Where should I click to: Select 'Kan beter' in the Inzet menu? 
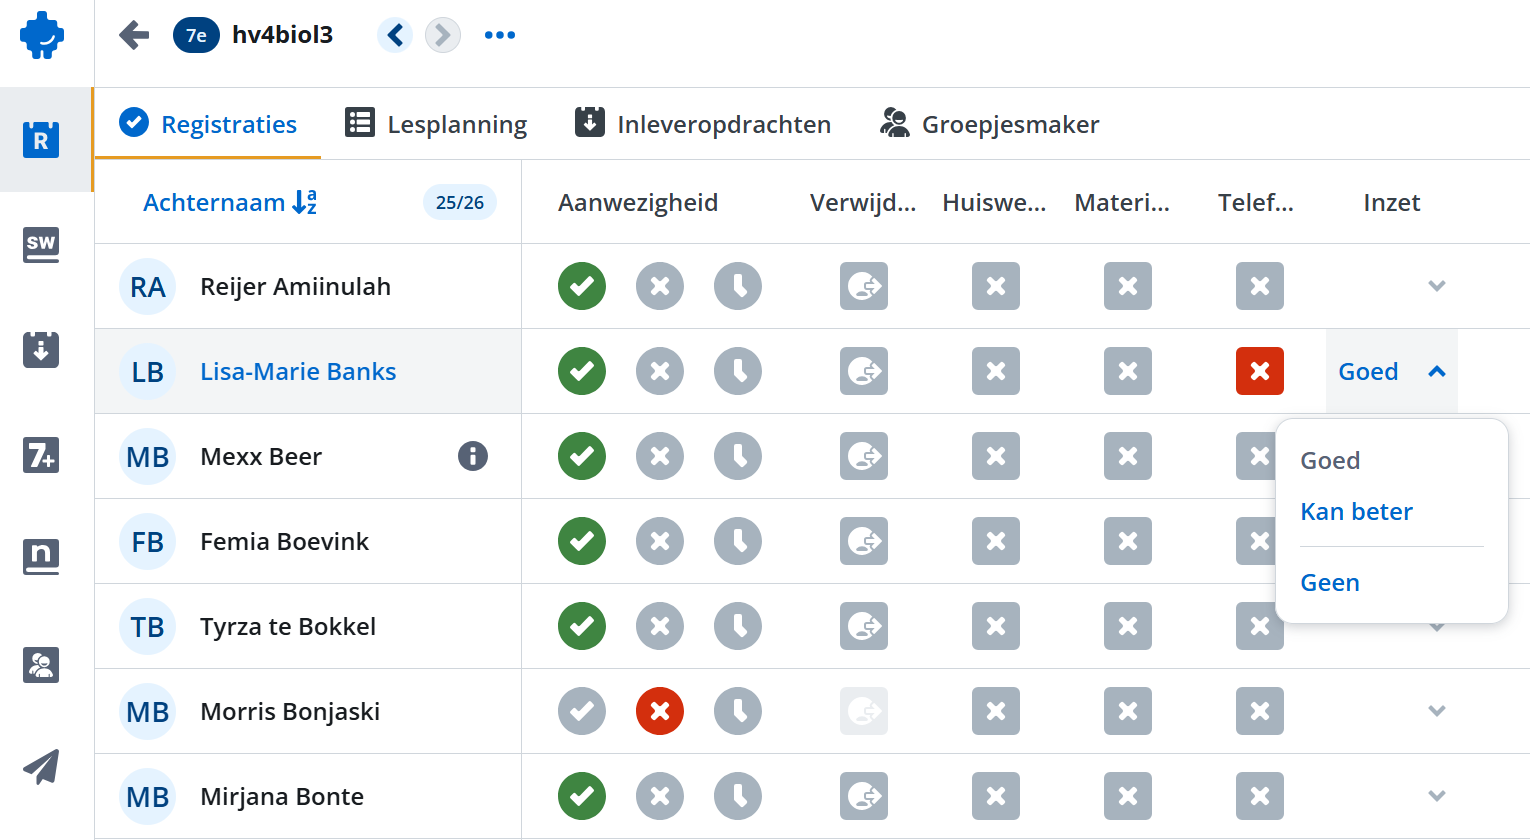1356,511
